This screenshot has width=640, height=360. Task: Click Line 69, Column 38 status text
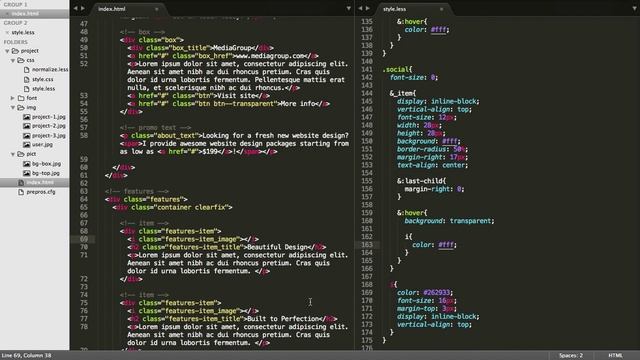(27, 356)
